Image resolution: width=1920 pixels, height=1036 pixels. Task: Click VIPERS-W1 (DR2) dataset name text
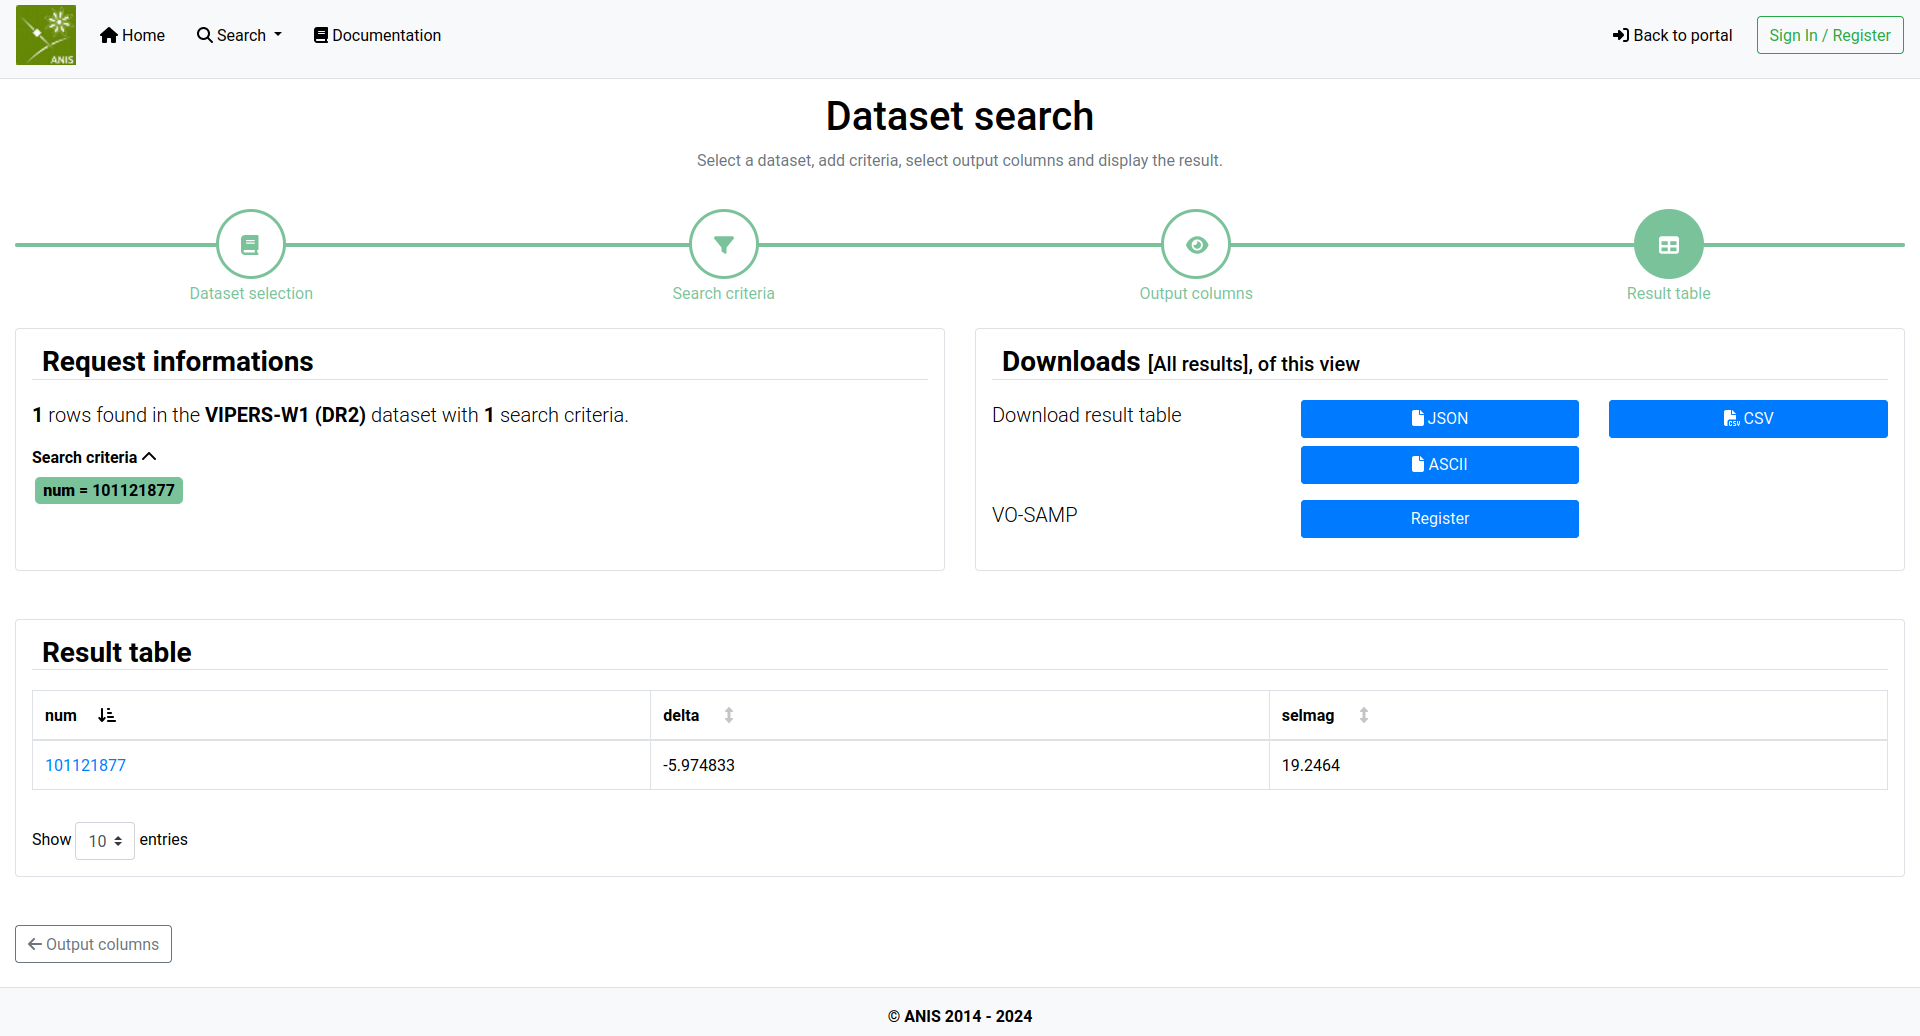[285, 415]
